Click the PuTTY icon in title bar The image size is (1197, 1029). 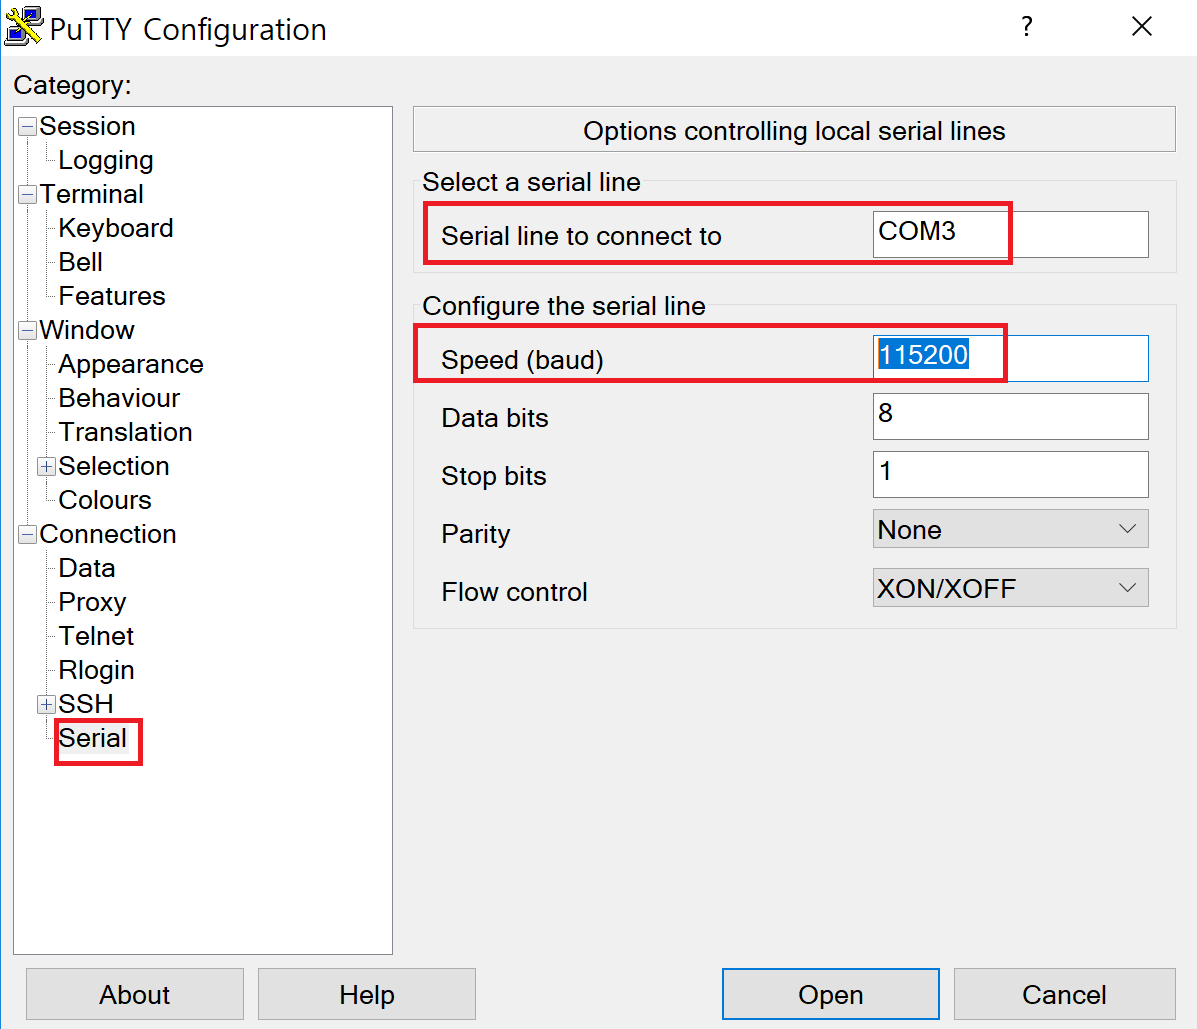(x=24, y=27)
